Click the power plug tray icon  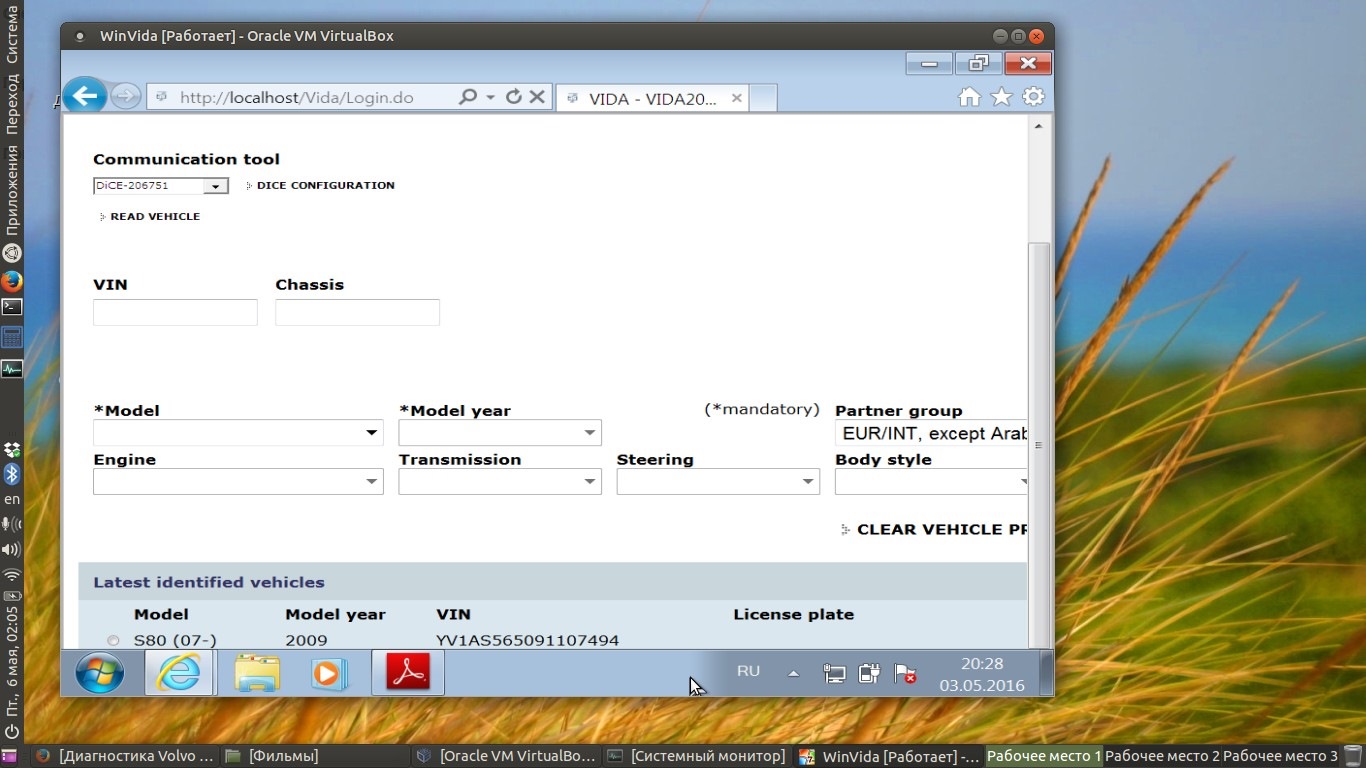point(868,674)
